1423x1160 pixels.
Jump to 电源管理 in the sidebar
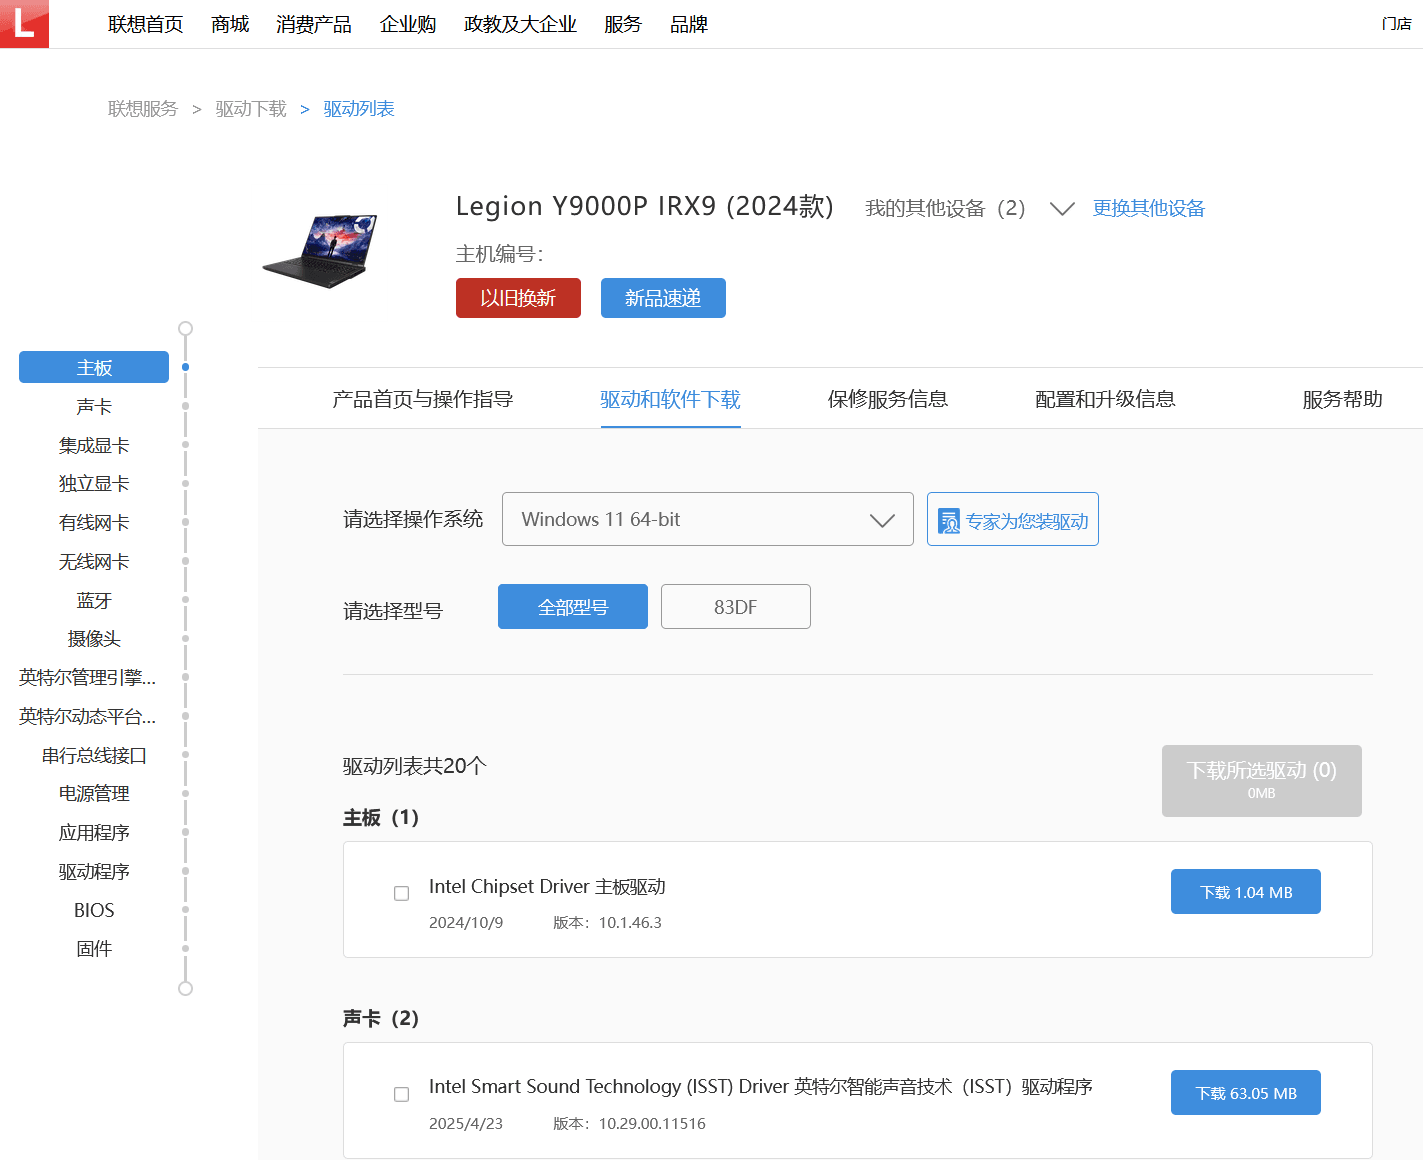click(94, 794)
